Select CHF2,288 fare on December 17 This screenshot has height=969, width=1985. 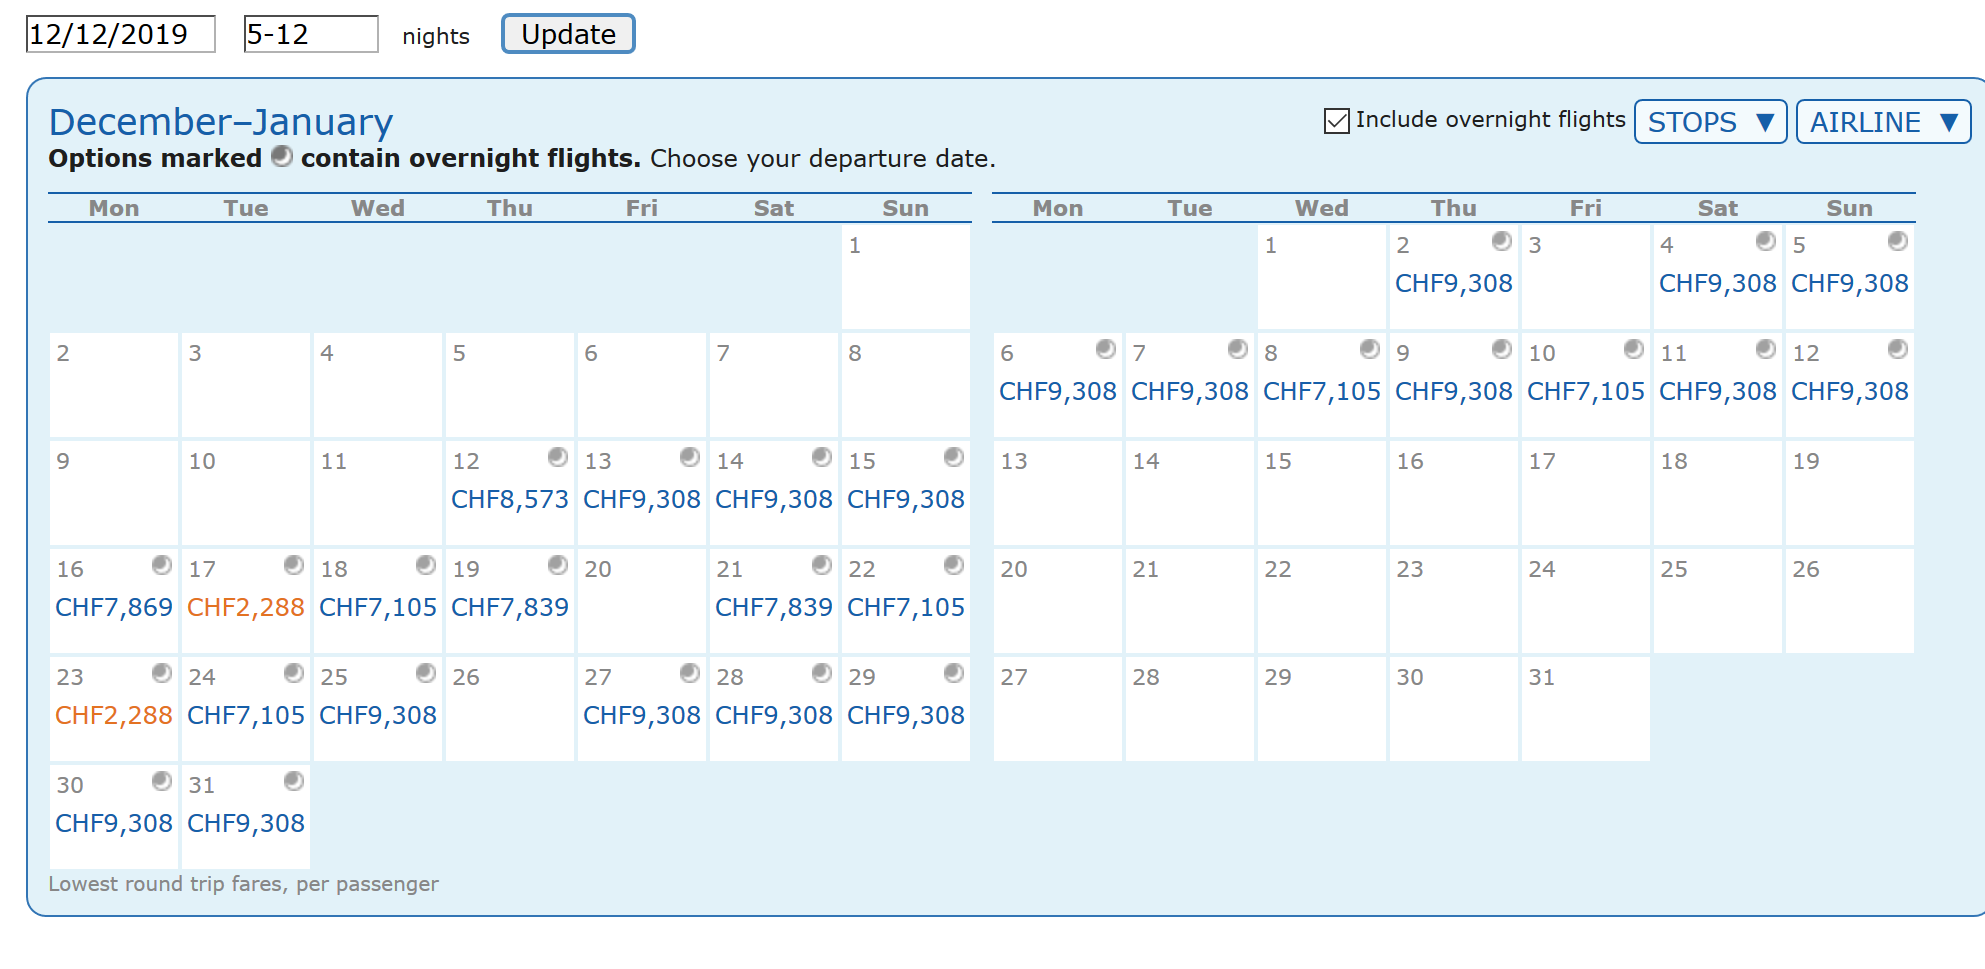246,607
